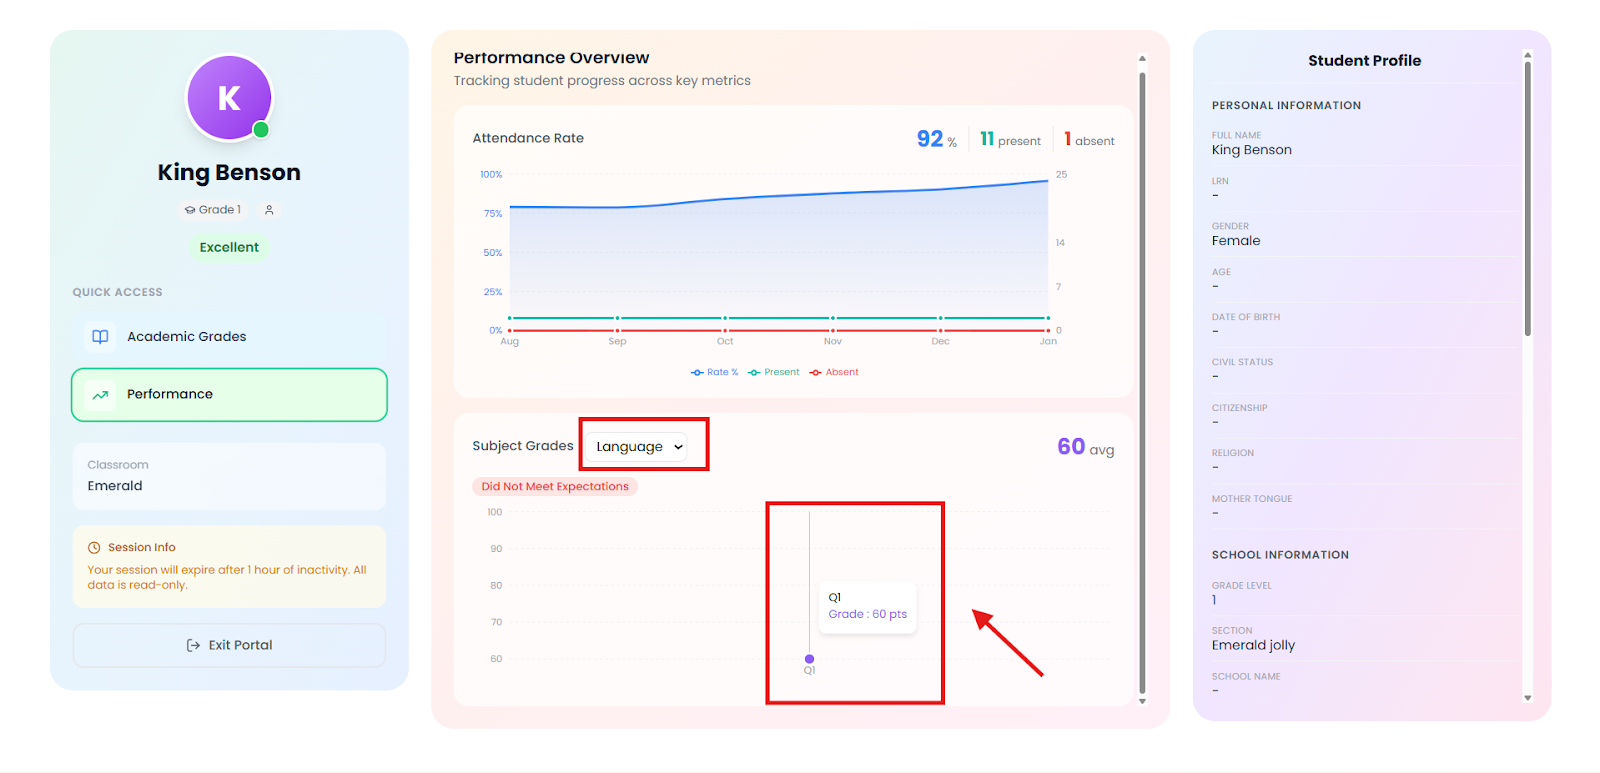Click the Did Not Meet Expectations badge
The width and height of the screenshot is (1600, 773).
click(x=555, y=487)
